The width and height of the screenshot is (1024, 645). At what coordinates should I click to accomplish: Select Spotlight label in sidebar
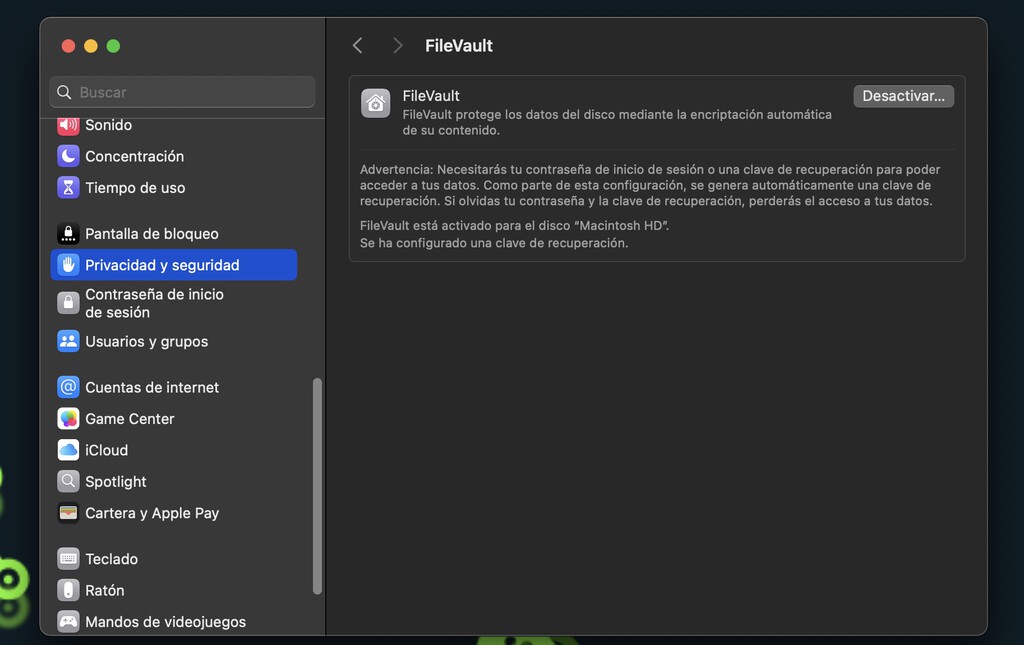tap(116, 482)
